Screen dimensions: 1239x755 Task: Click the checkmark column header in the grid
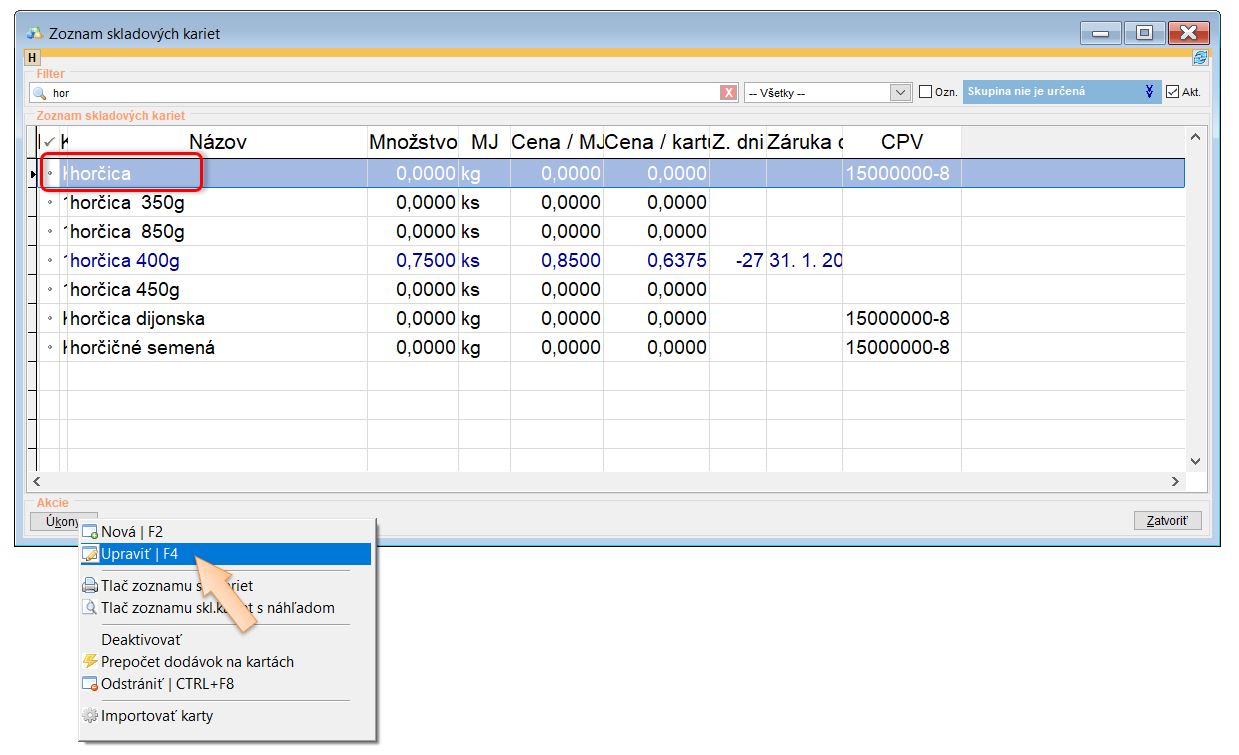point(49,143)
